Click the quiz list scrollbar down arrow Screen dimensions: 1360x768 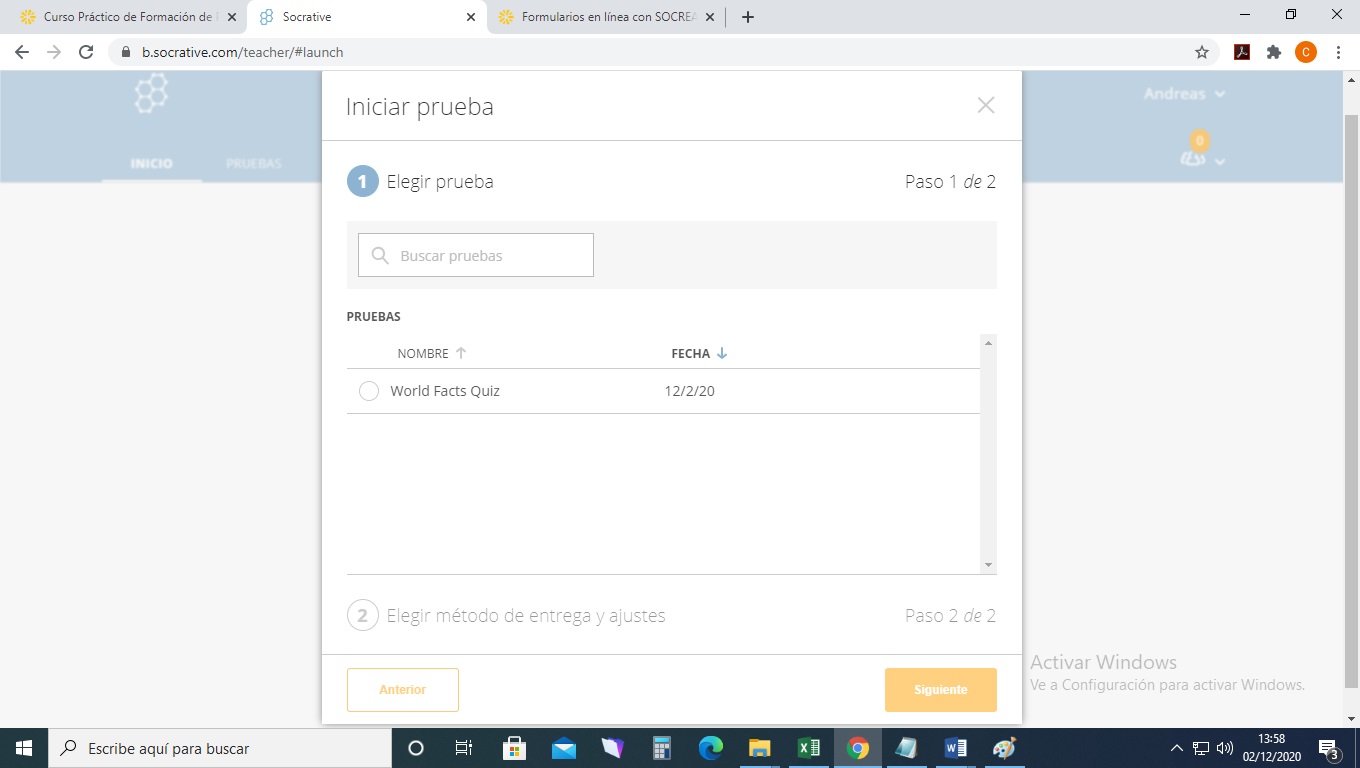(x=989, y=565)
